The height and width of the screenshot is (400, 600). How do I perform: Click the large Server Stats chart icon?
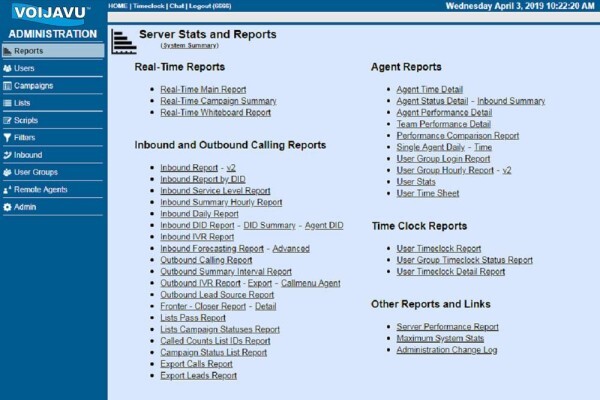tap(124, 41)
